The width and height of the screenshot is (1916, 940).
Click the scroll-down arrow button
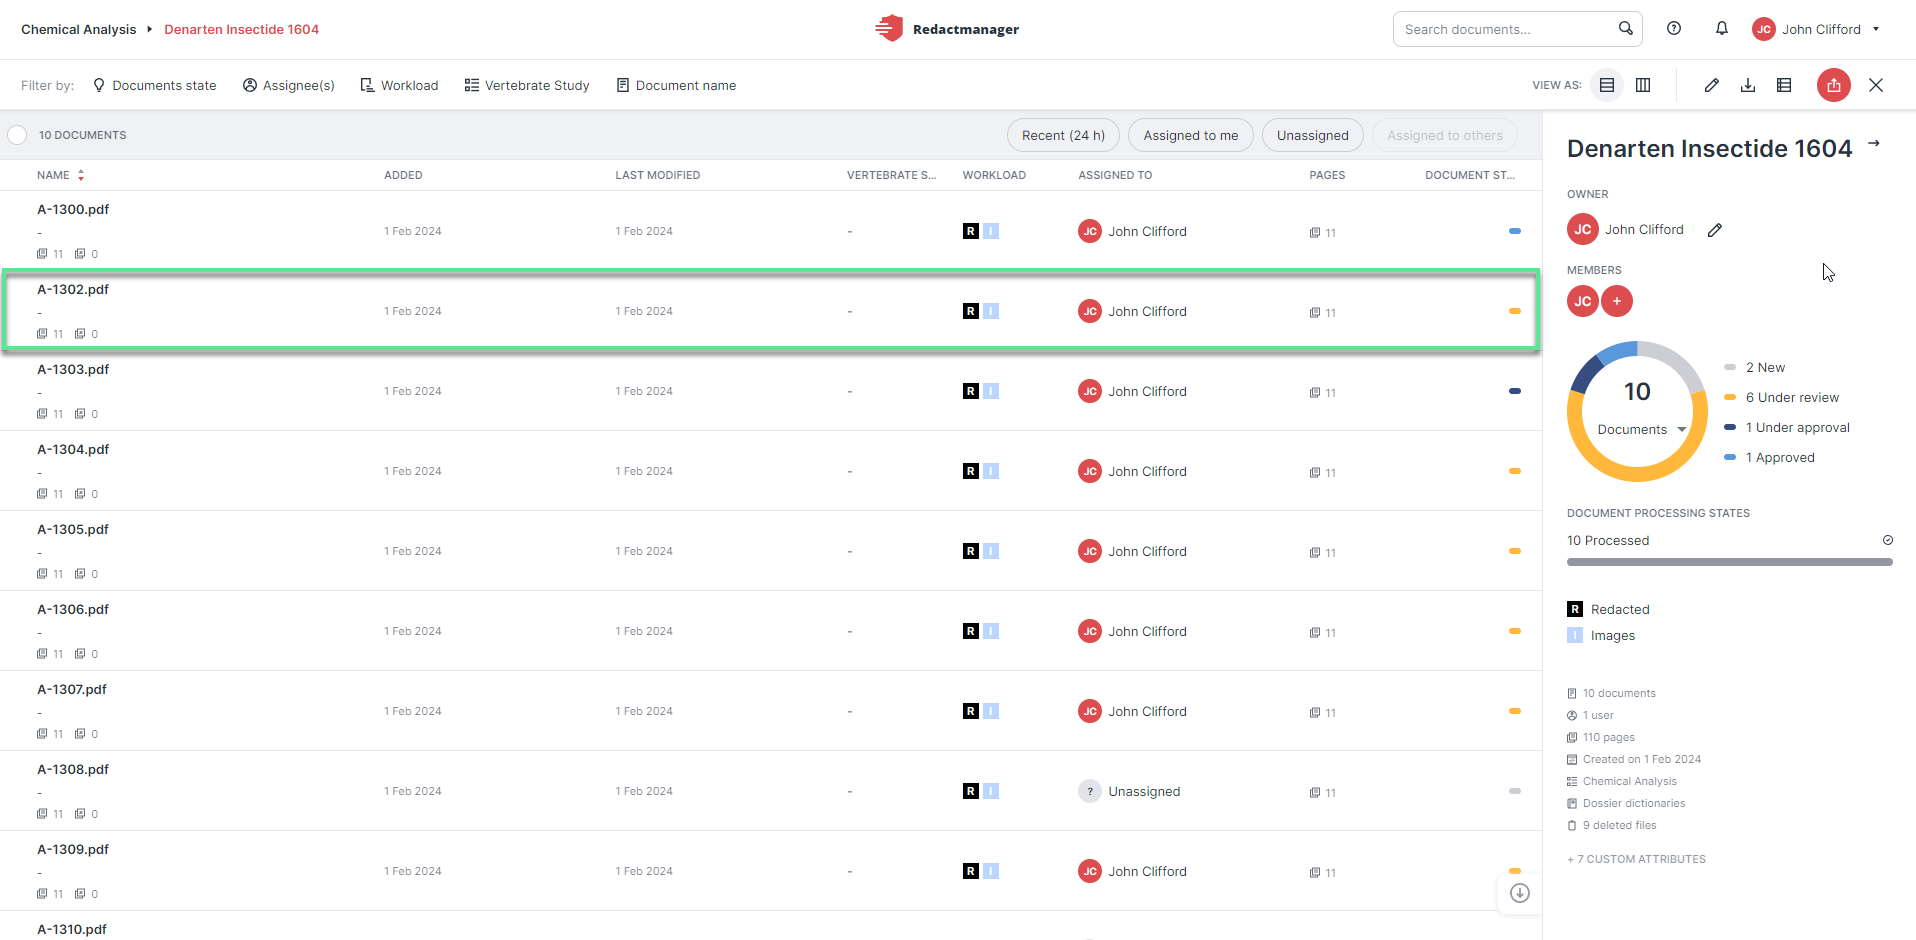point(1520,893)
